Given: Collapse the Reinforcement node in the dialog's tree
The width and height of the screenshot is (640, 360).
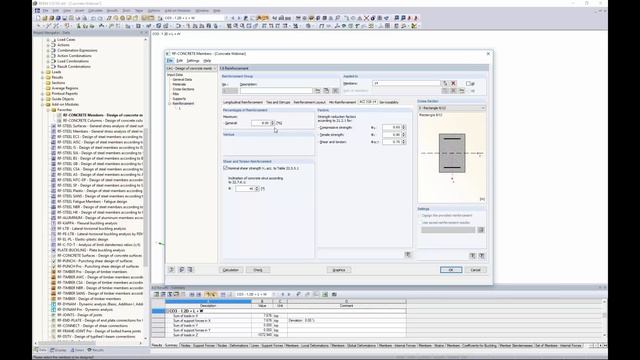Looking at the screenshot, I should pos(170,104).
